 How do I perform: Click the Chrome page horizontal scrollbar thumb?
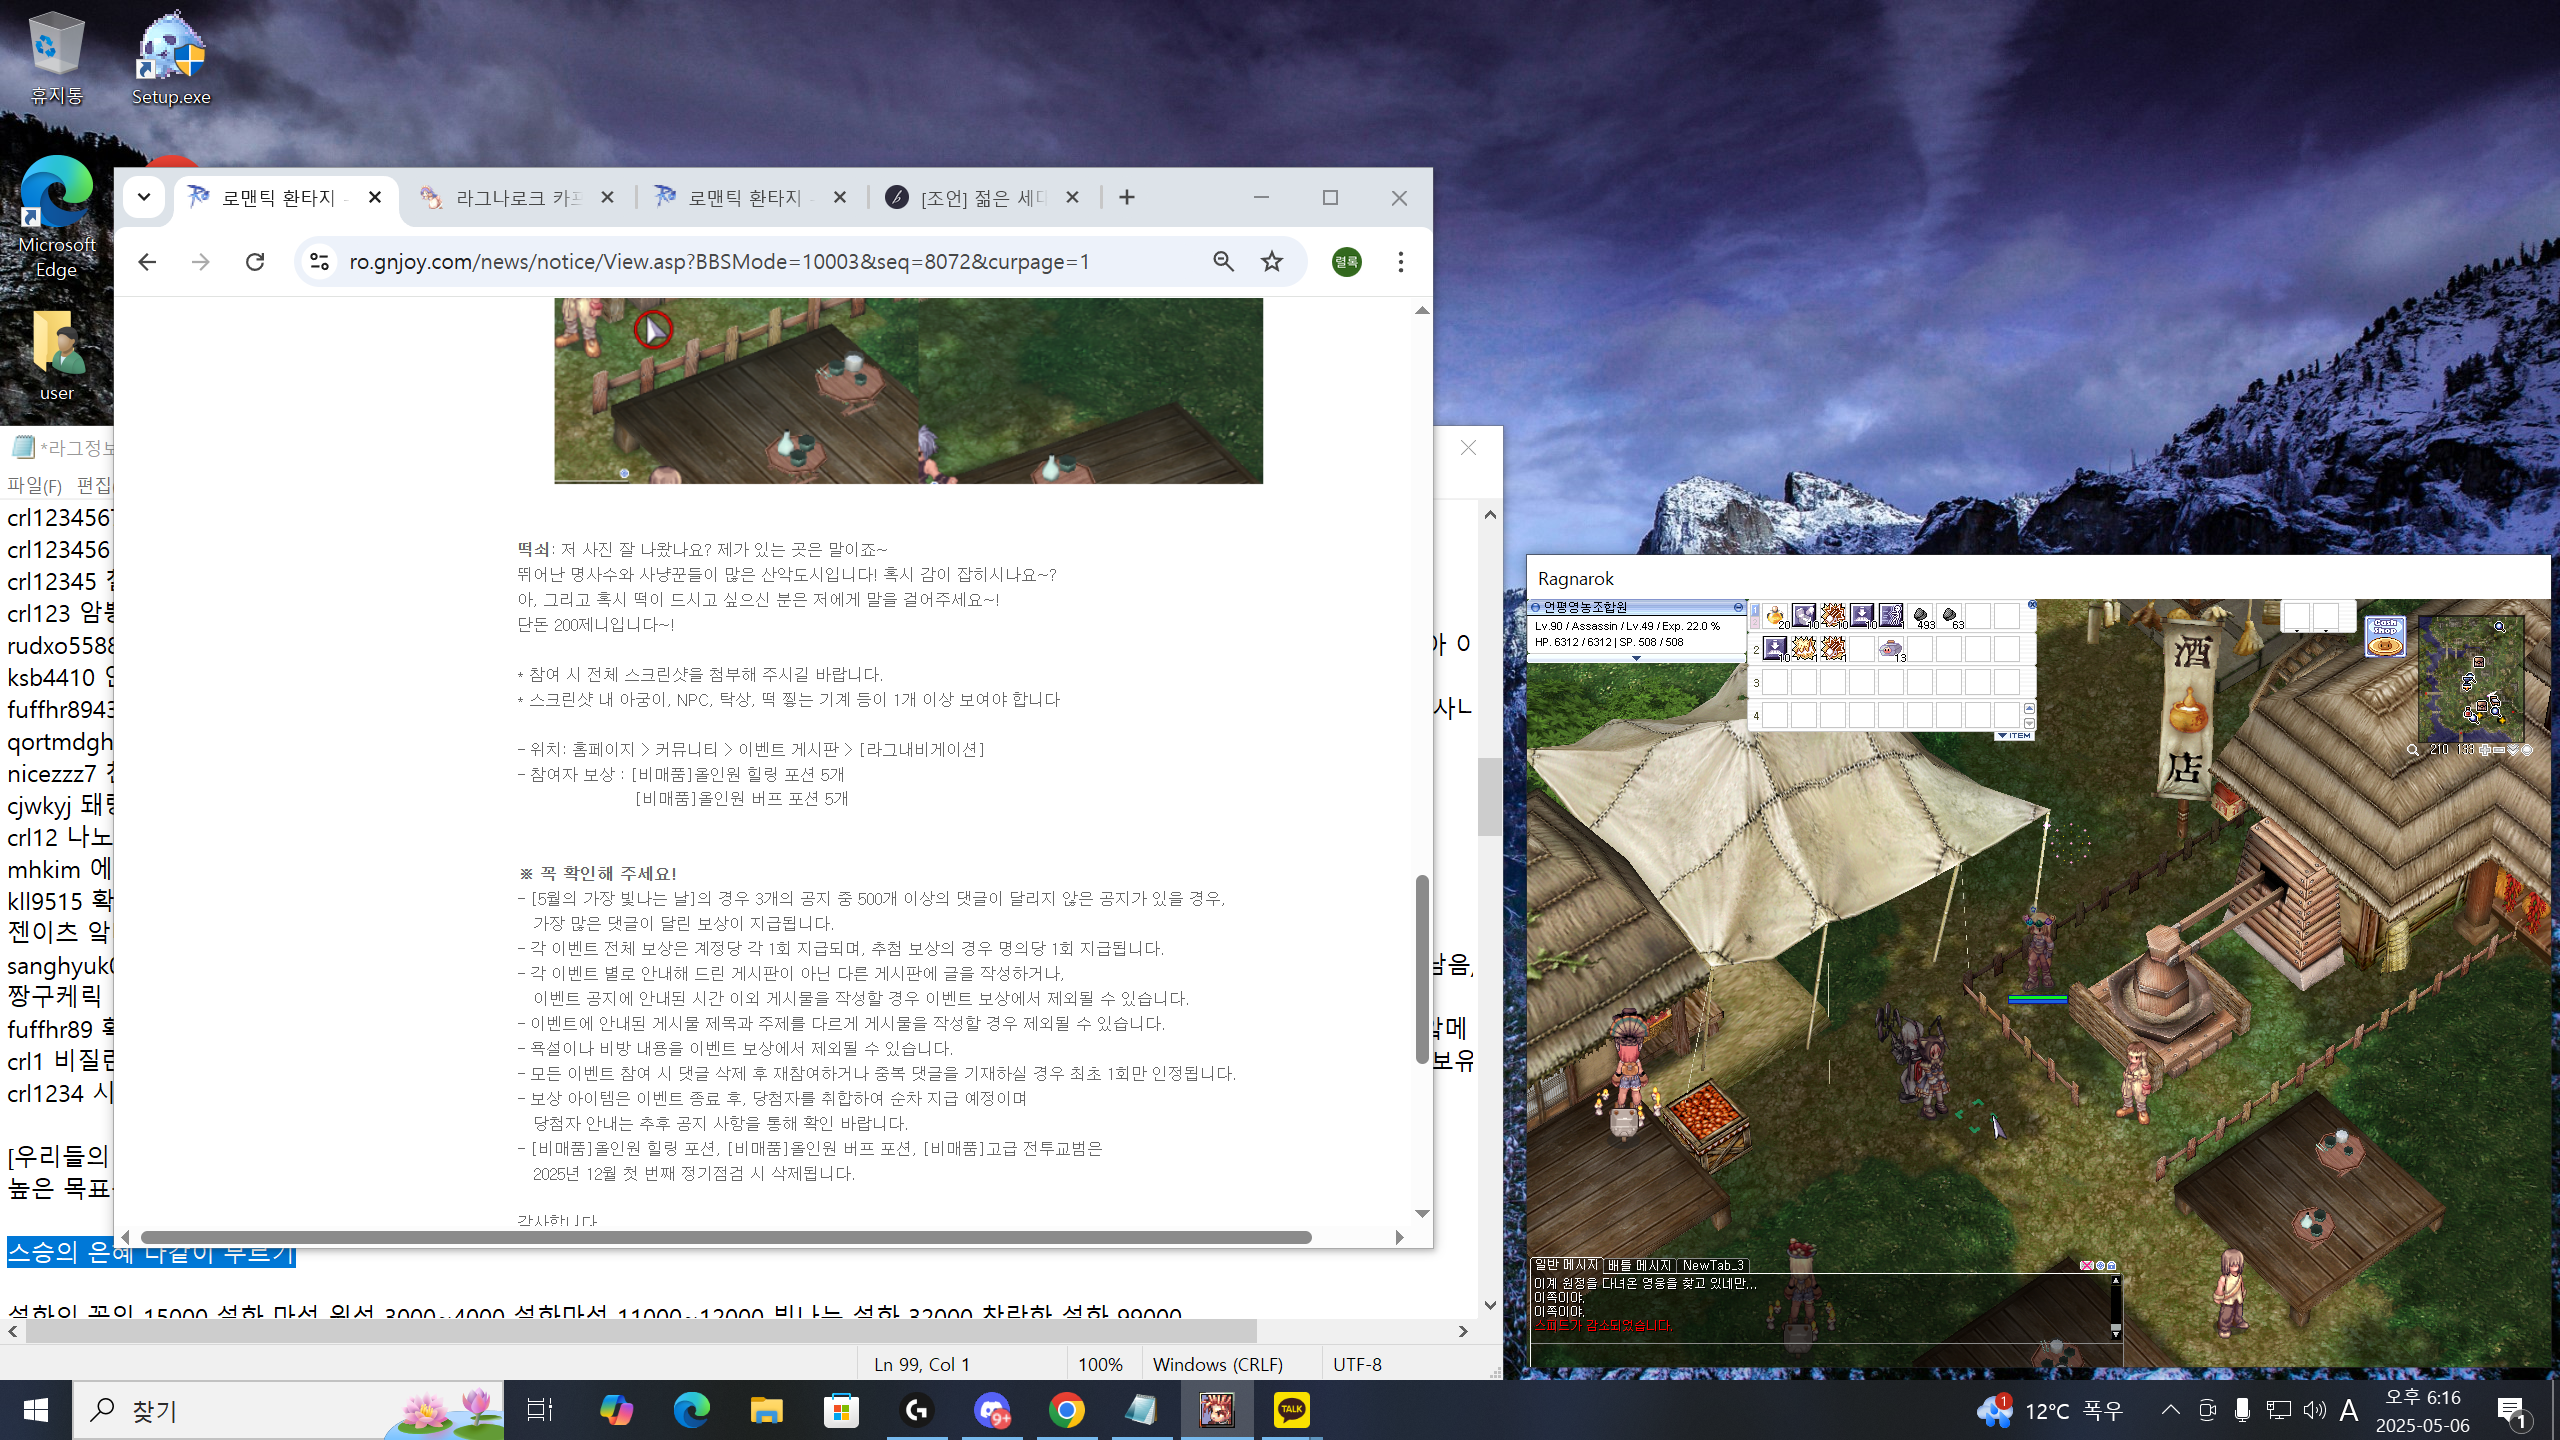[x=726, y=1237]
